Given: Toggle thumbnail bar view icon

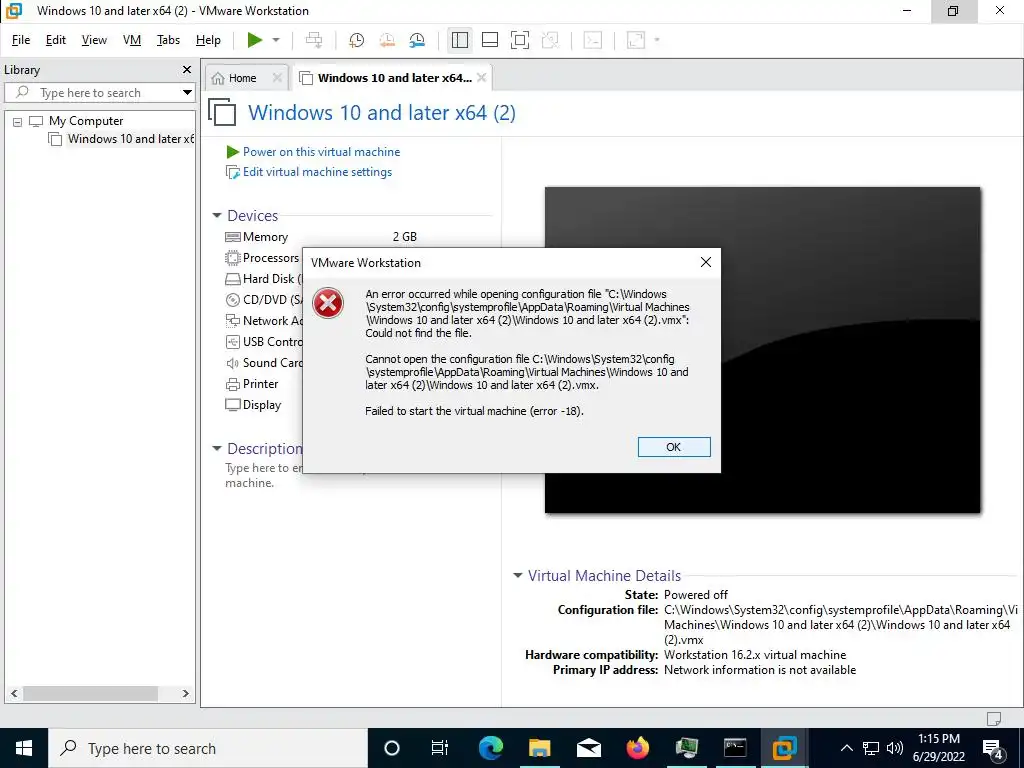Looking at the screenshot, I should tap(490, 40).
